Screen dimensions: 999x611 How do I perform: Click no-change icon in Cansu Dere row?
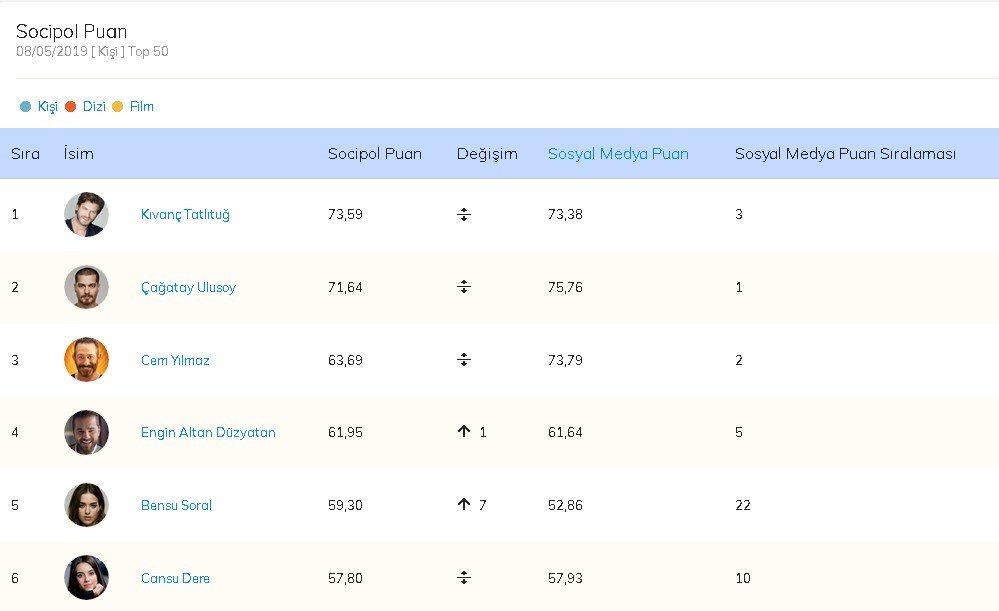(x=464, y=578)
